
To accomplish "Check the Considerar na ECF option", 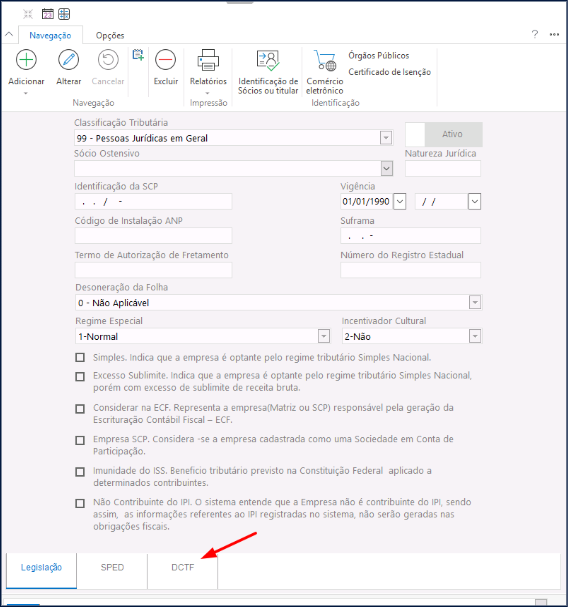I will [80, 409].
